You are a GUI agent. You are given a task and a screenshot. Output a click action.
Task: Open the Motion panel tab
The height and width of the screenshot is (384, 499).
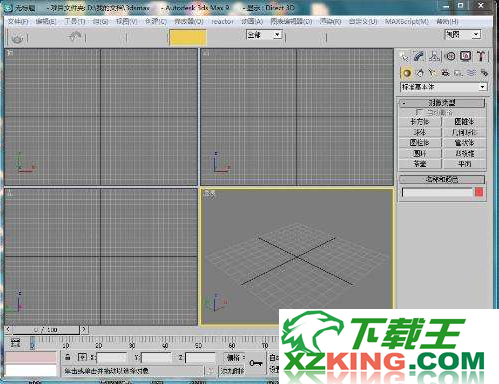[450, 56]
